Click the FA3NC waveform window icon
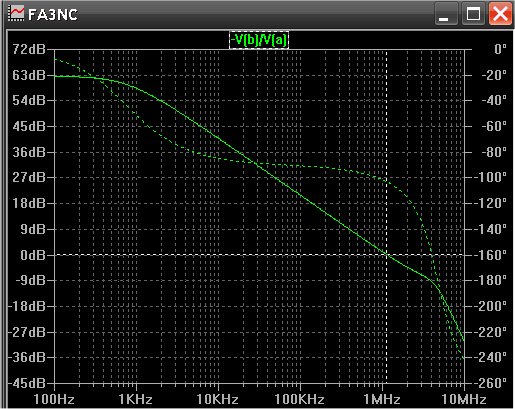 (x=16, y=14)
